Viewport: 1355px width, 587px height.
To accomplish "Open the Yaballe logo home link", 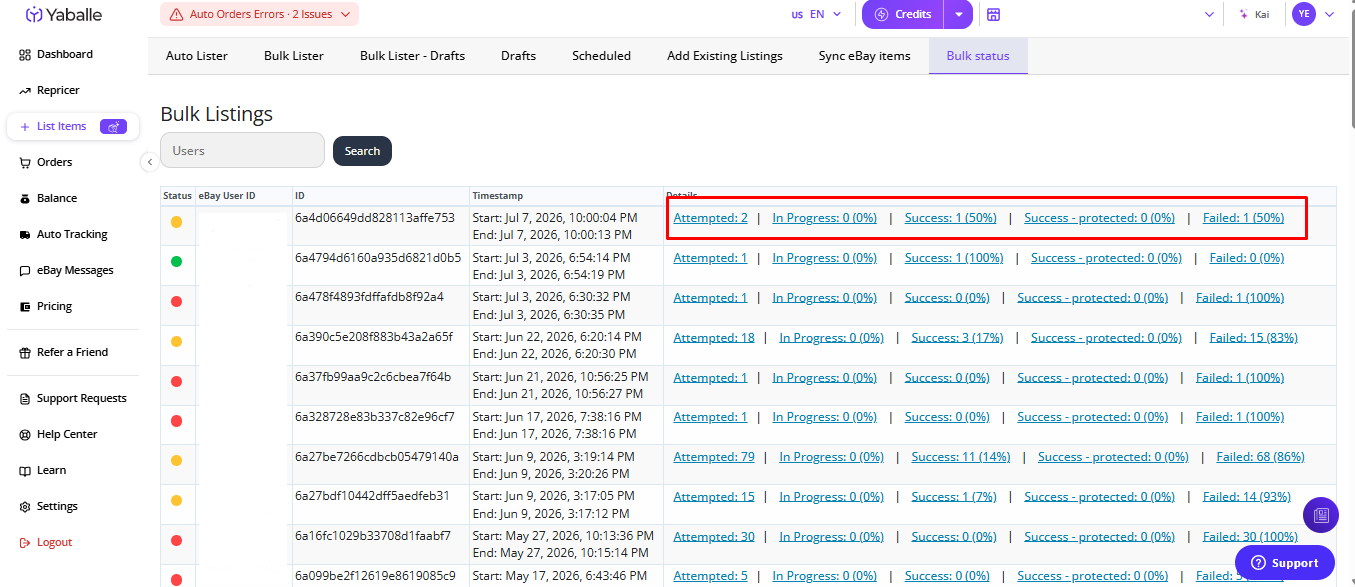I will (x=64, y=15).
